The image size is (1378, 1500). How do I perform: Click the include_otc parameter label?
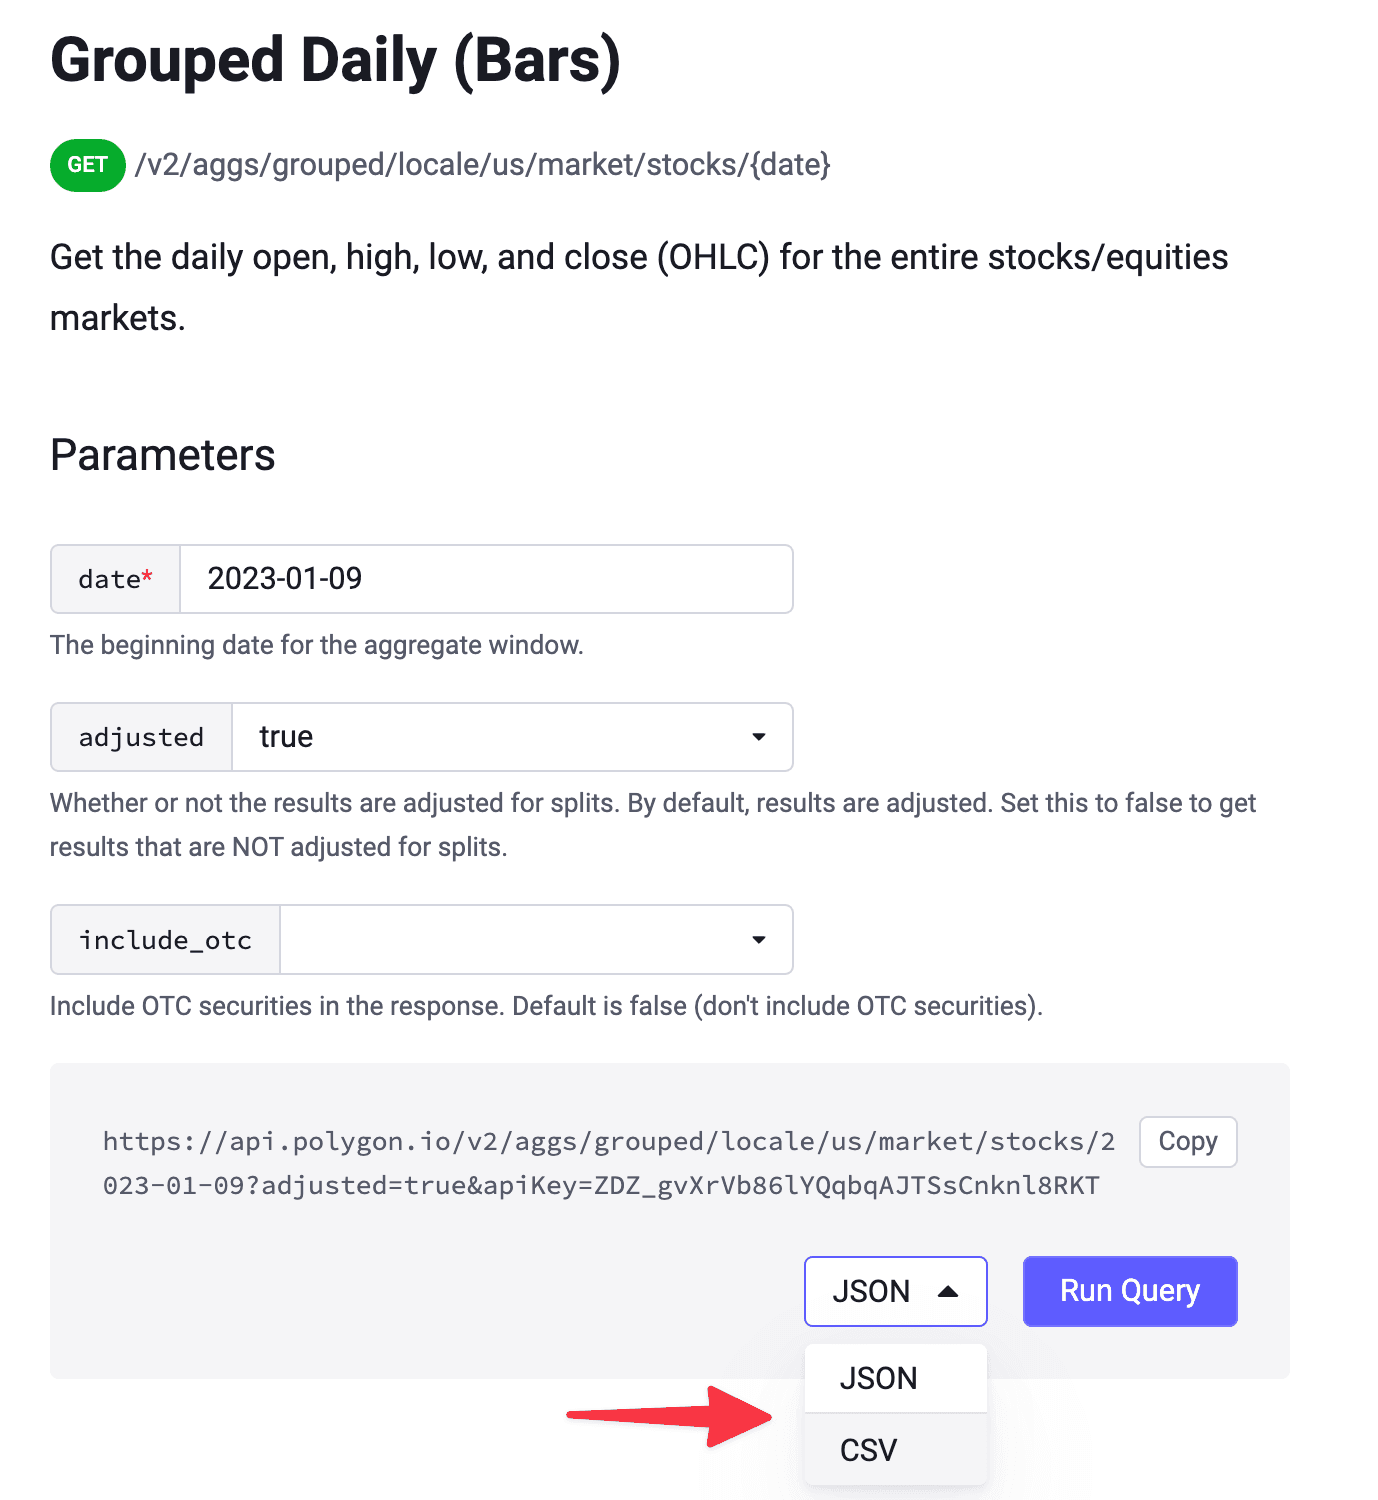click(165, 940)
